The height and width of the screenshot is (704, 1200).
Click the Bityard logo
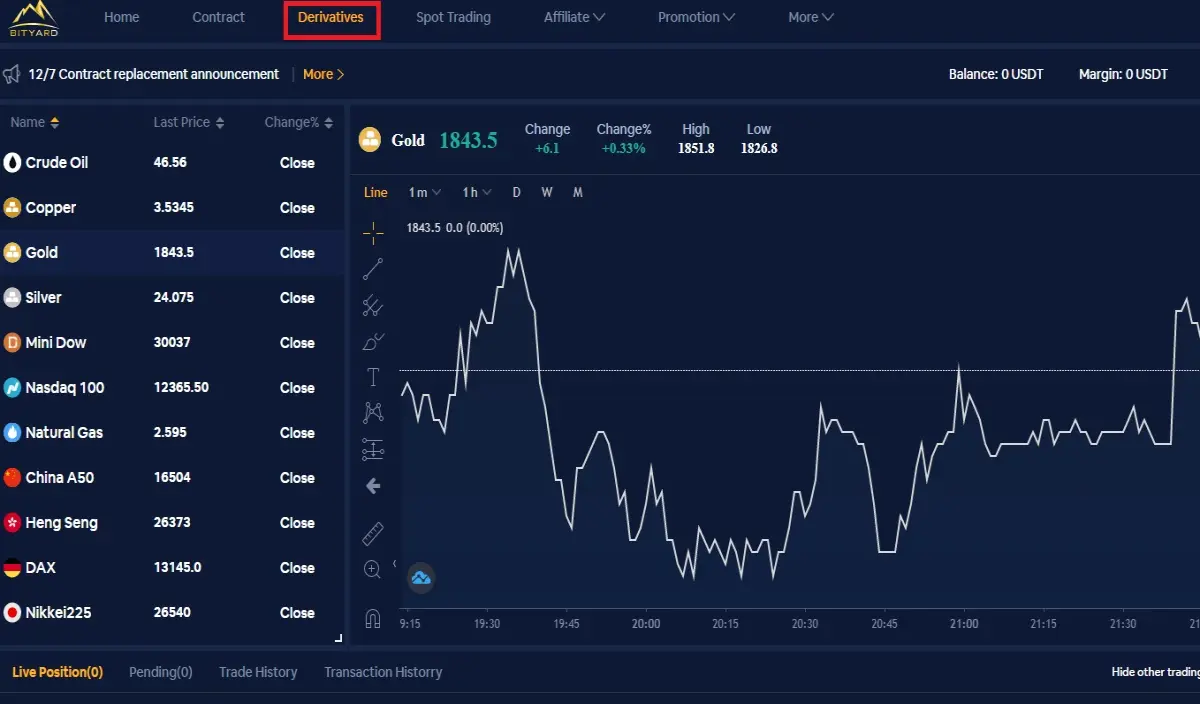[x=32, y=18]
